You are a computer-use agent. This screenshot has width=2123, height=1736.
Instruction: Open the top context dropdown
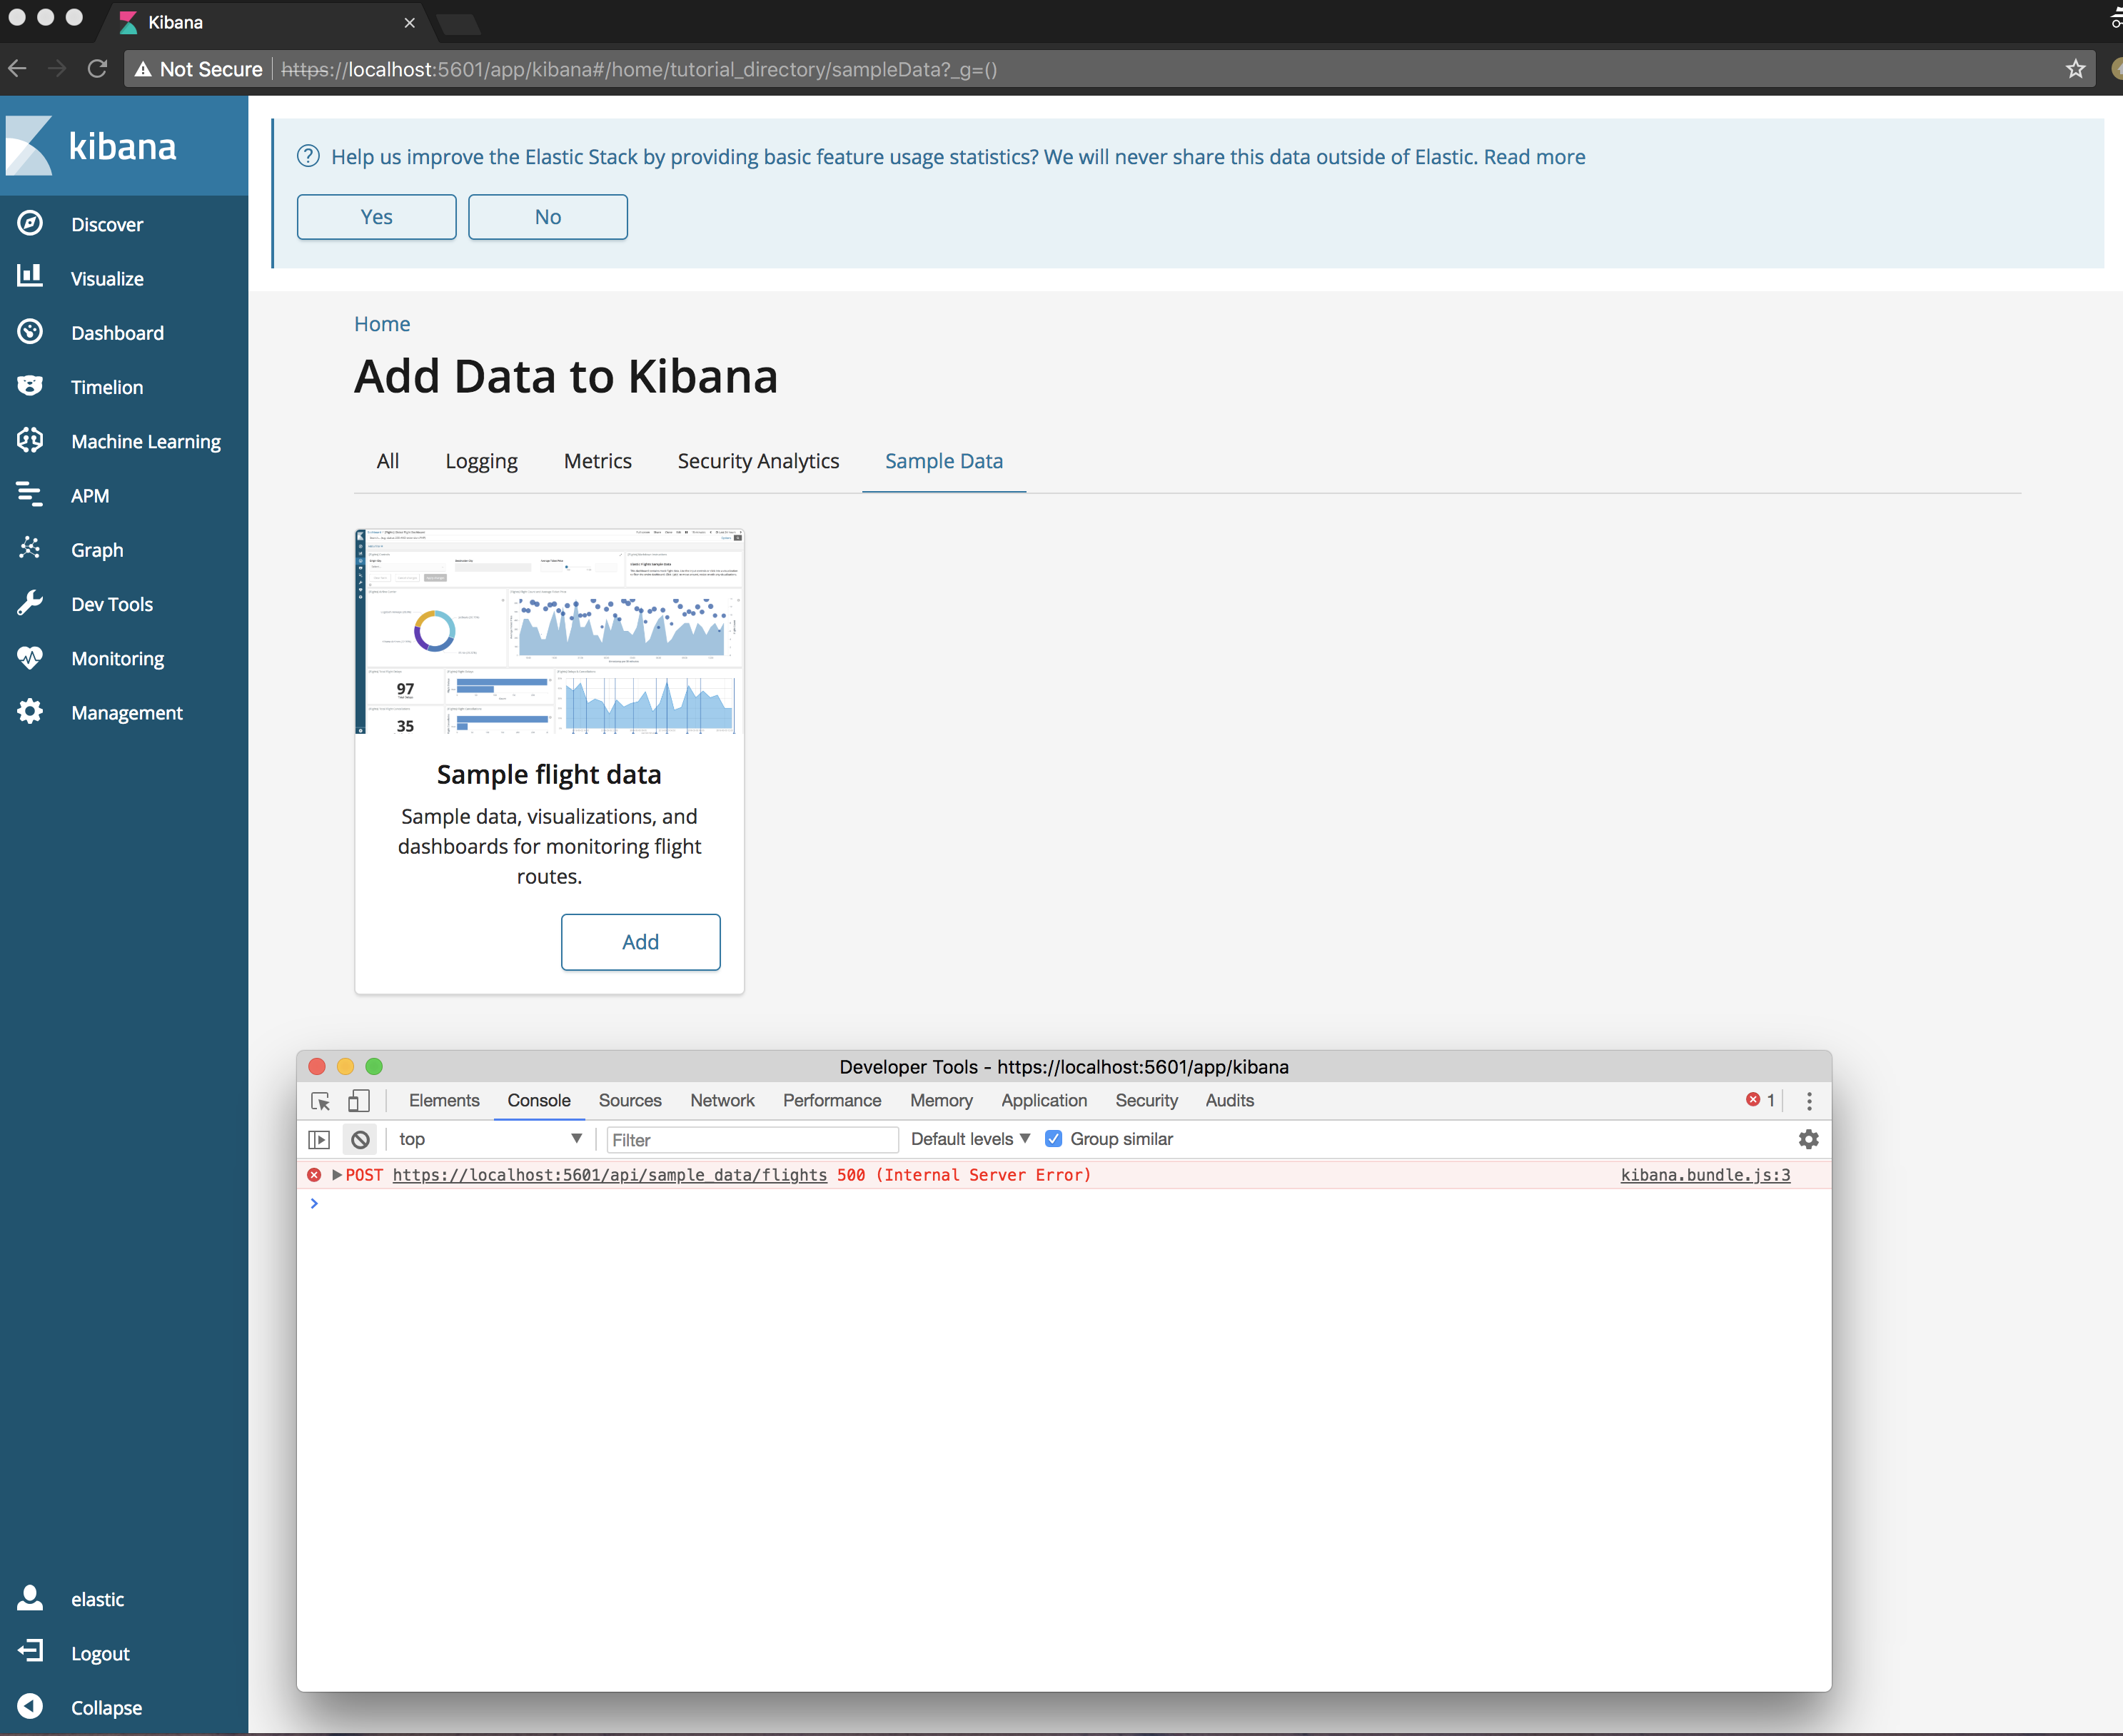tap(490, 1139)
